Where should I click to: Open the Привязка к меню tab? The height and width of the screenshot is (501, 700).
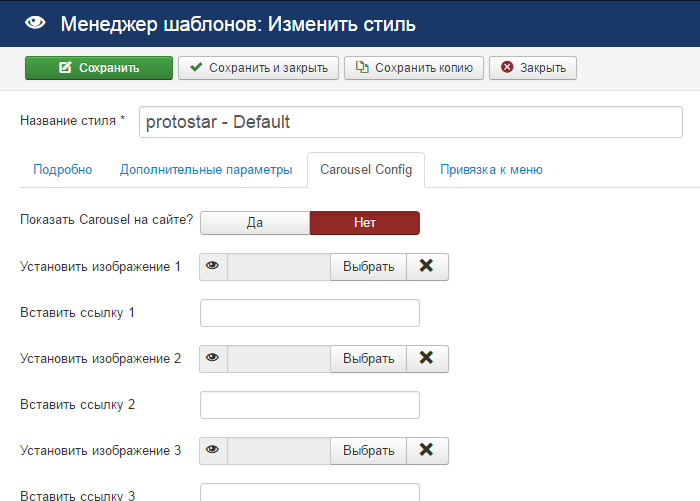coord(492,170)
